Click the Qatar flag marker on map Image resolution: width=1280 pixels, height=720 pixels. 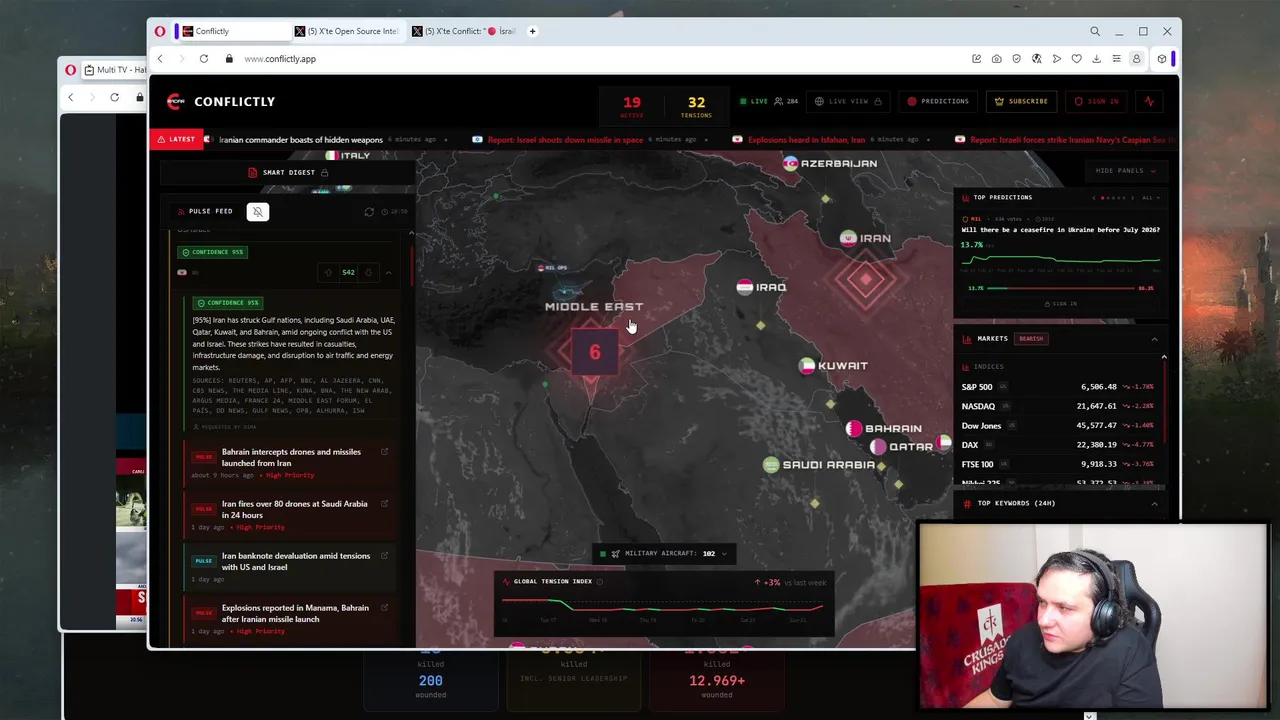[x=878, y=447]
